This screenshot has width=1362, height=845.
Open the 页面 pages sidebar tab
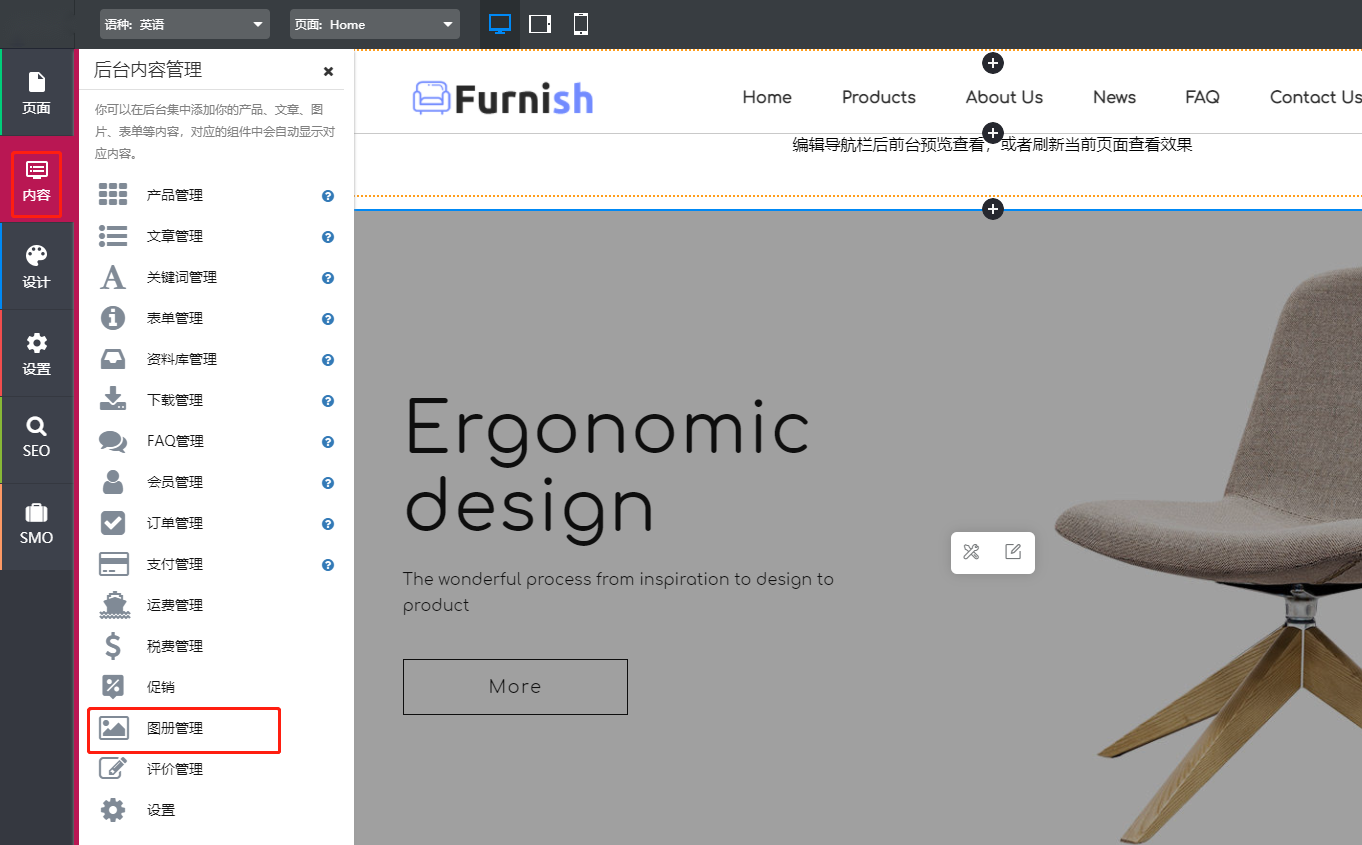[x=37, y=93]
